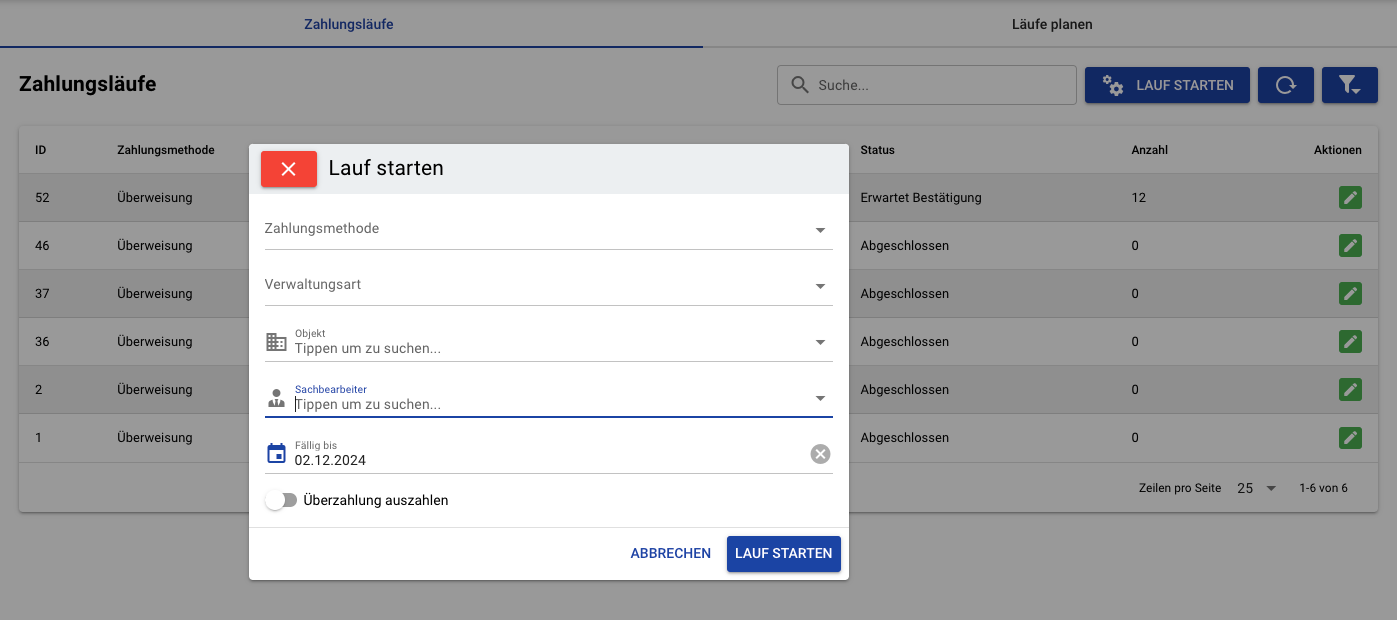Click the calendar icon next to Fällig bis
Image resolution: width=1397 pixels, height=620 pixels.
click(x=276, y=454)
